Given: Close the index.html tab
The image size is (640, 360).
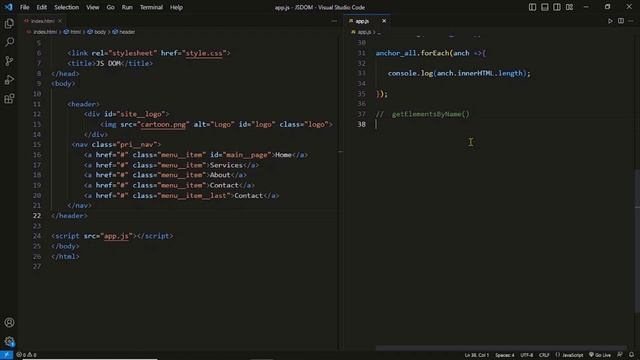Looking at the screenshot, I should click(60, 21).
